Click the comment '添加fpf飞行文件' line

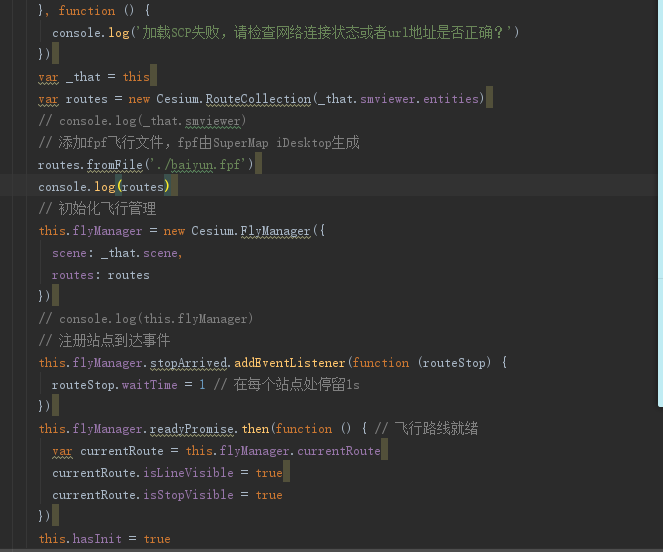point(199,143)
